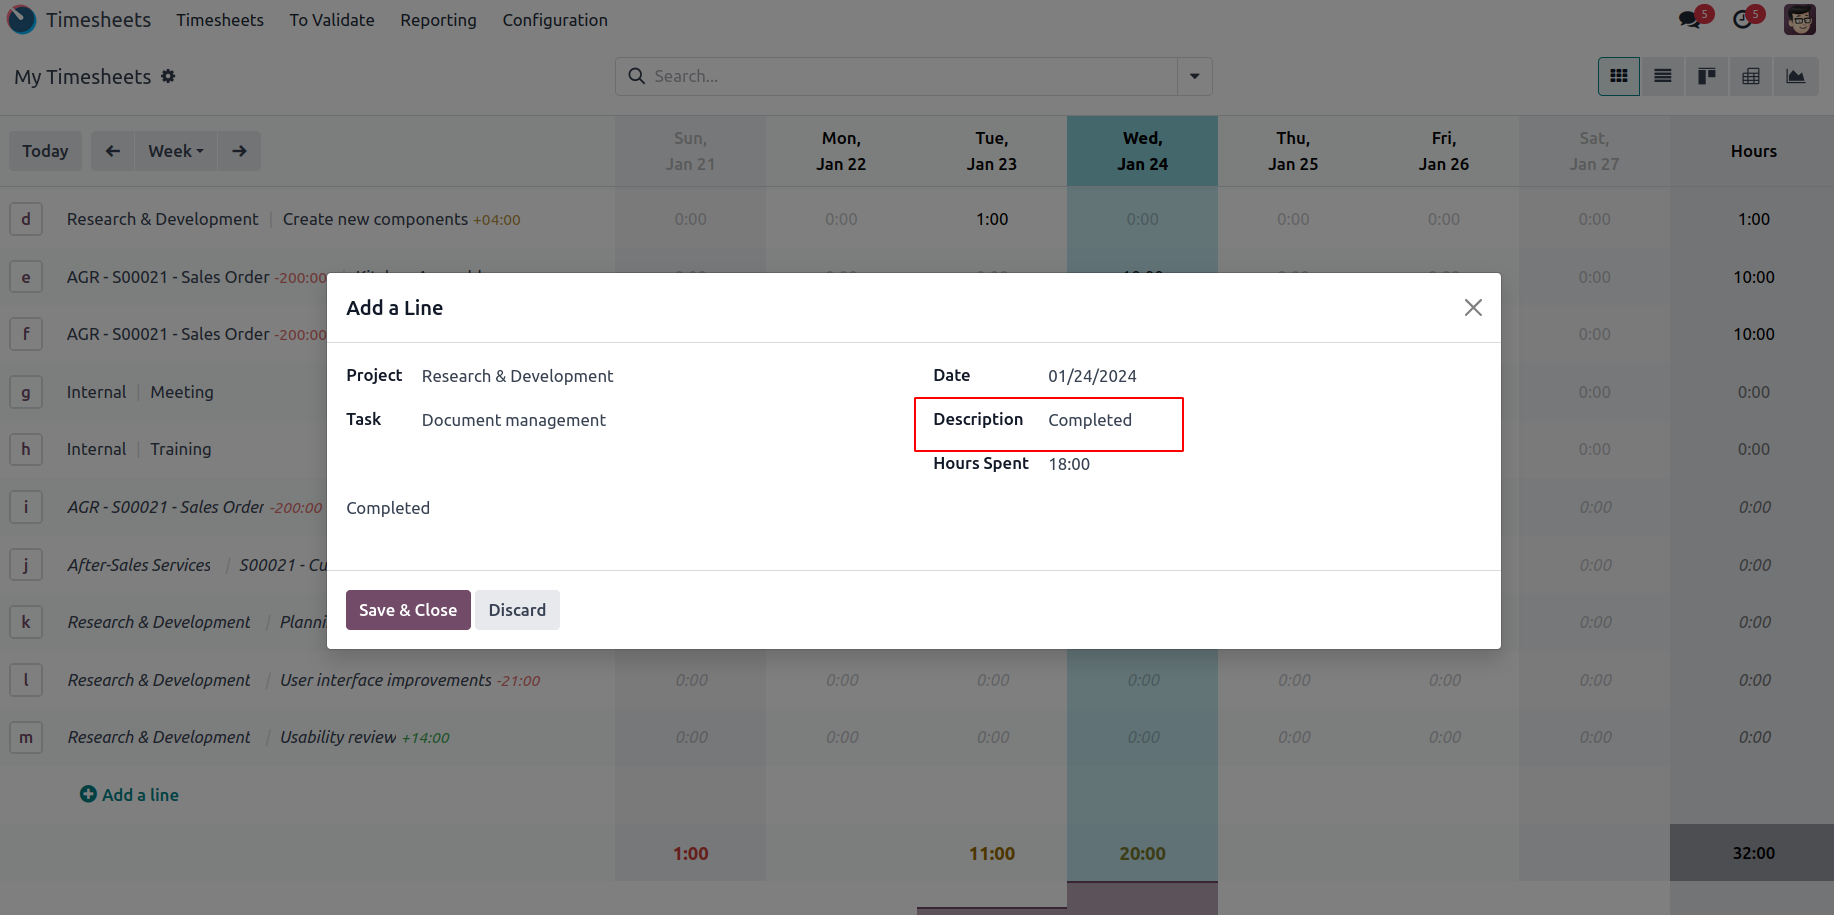Open the pivot table view icon
Image resolution: width=1834 pixels, height=915 pixels.
coord(1750,76)
